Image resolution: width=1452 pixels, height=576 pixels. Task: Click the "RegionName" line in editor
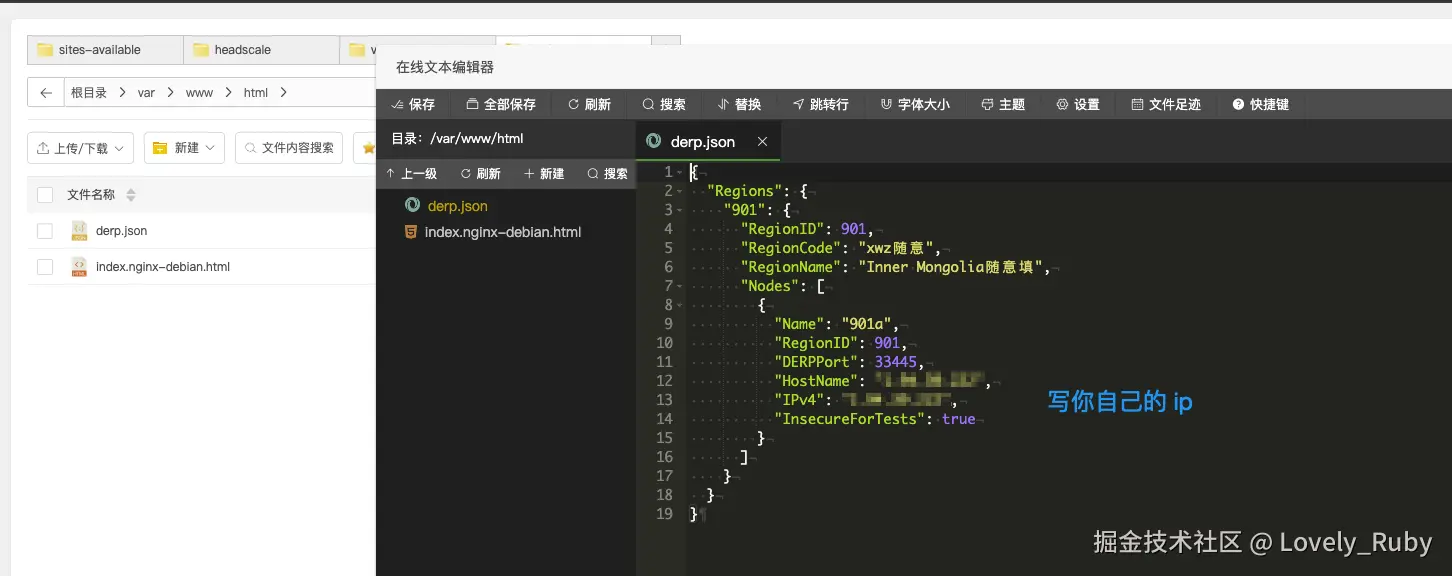coord(895,267)
